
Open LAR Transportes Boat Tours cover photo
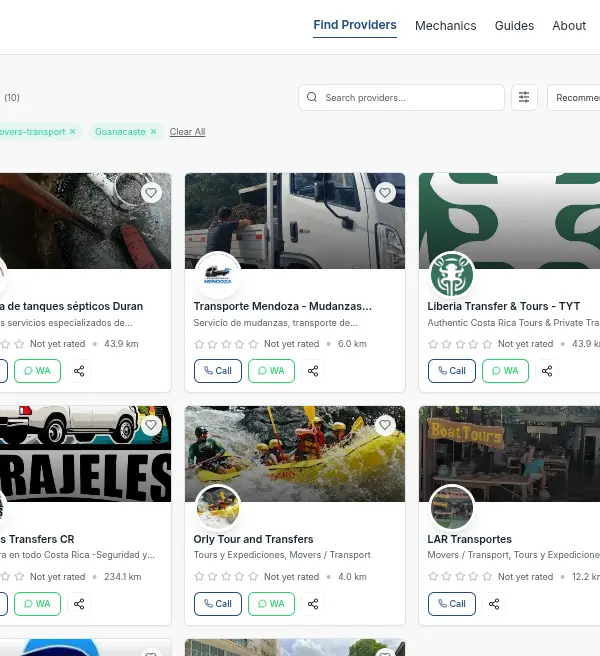(509, 454)
